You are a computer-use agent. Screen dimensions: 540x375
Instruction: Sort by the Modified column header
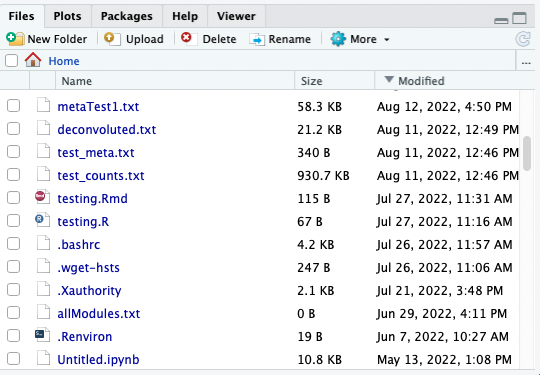[x=421, y=81]
